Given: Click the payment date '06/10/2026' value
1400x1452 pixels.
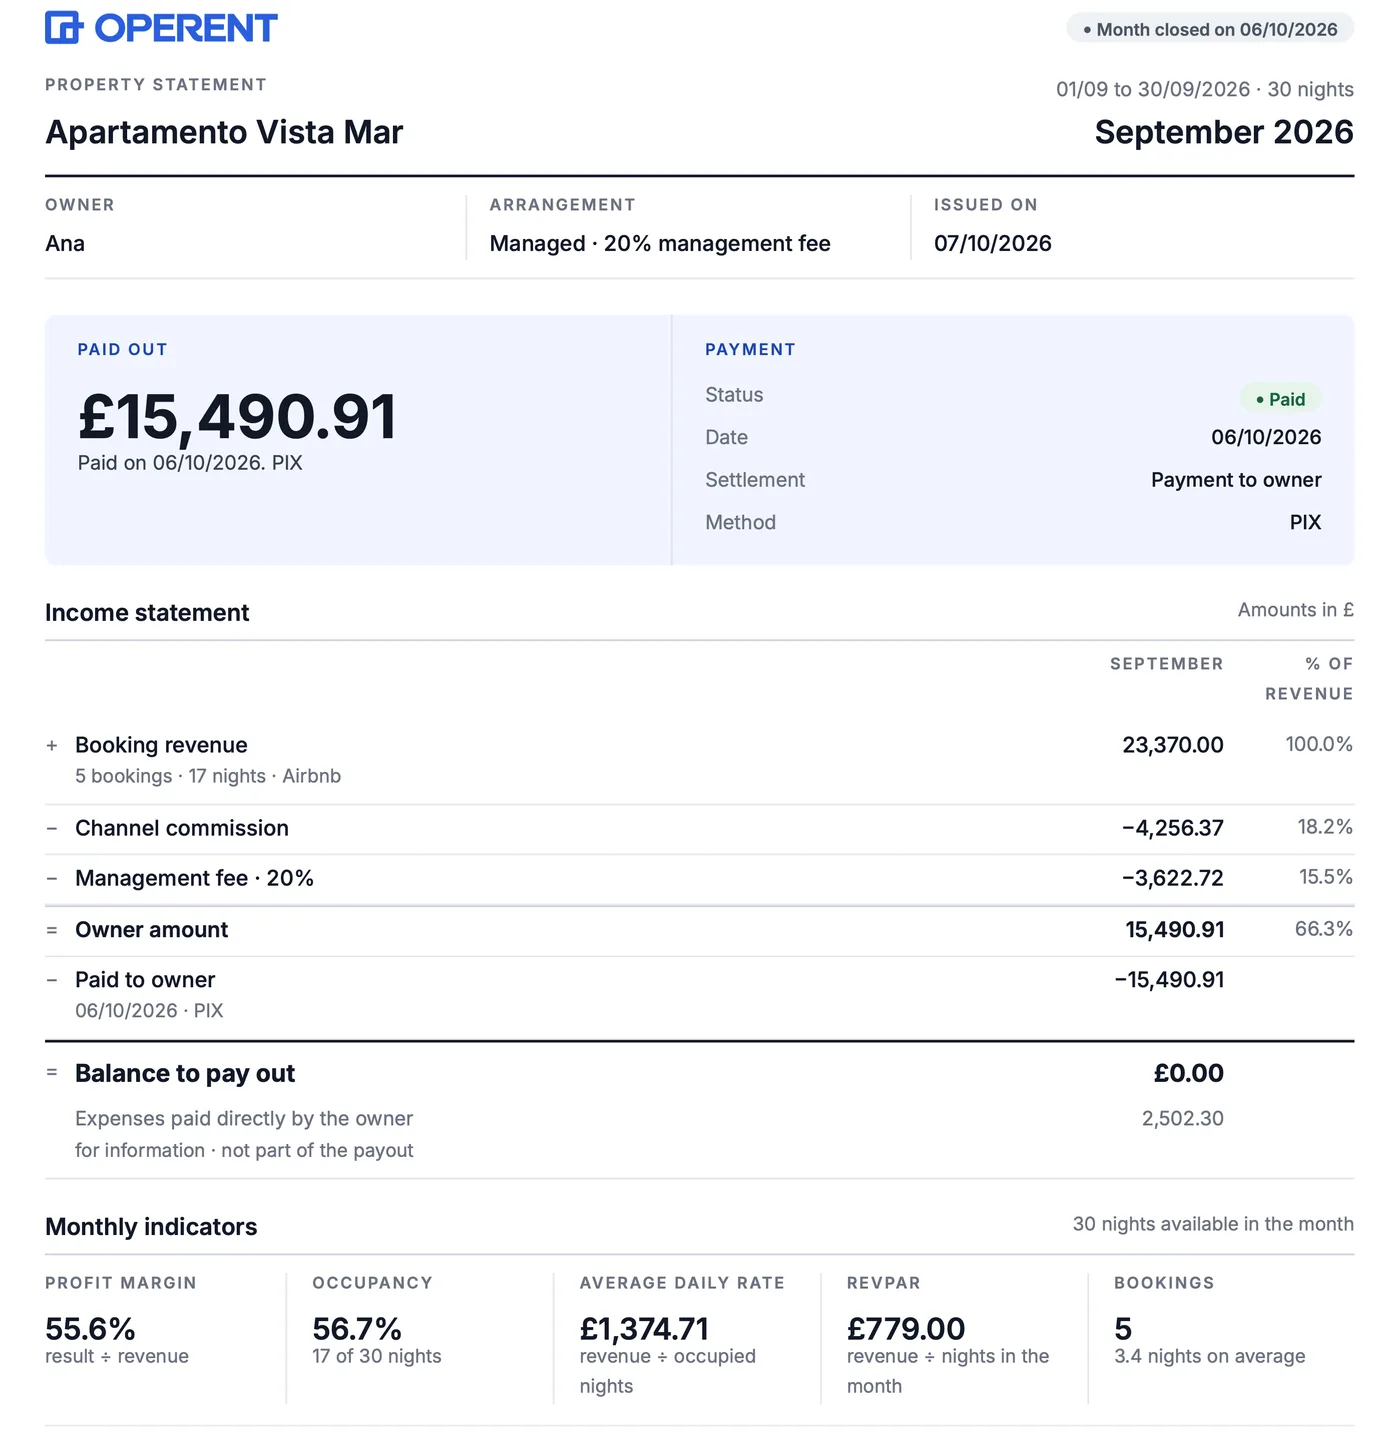Looking at the screenshot, I should [1266, 437].
